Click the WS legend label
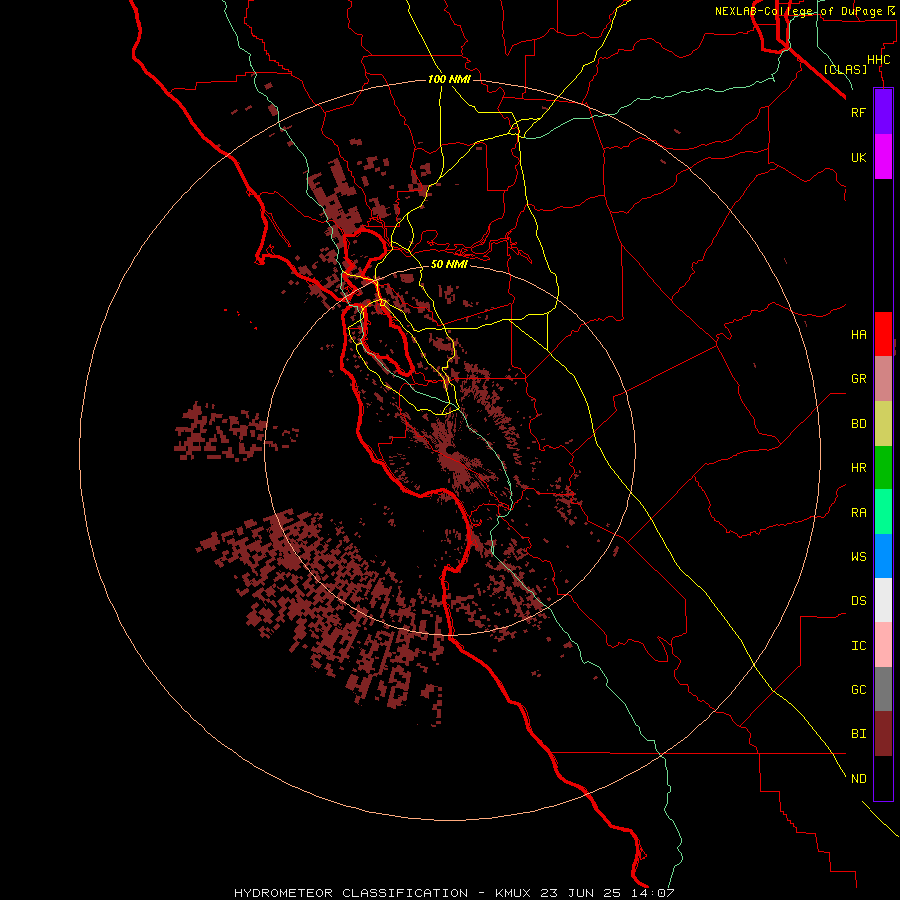This screenshot has width=900, height=900. pyautogui.click(x=858, y=556)
